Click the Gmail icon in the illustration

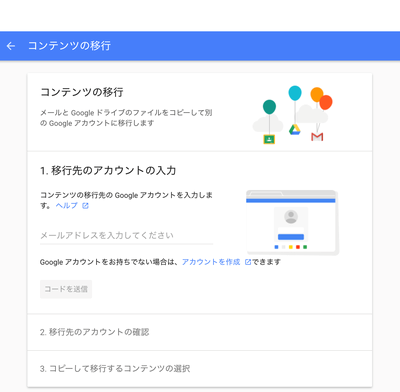click(x=317, y=137)
